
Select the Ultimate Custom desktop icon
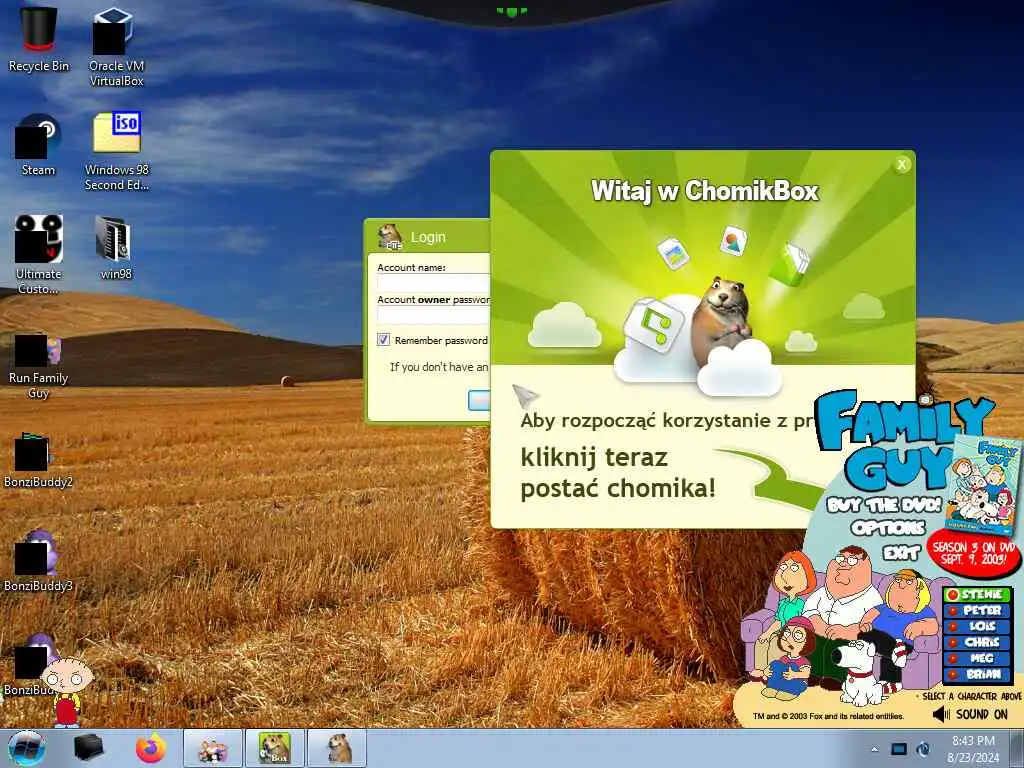[x=39, y=255]
